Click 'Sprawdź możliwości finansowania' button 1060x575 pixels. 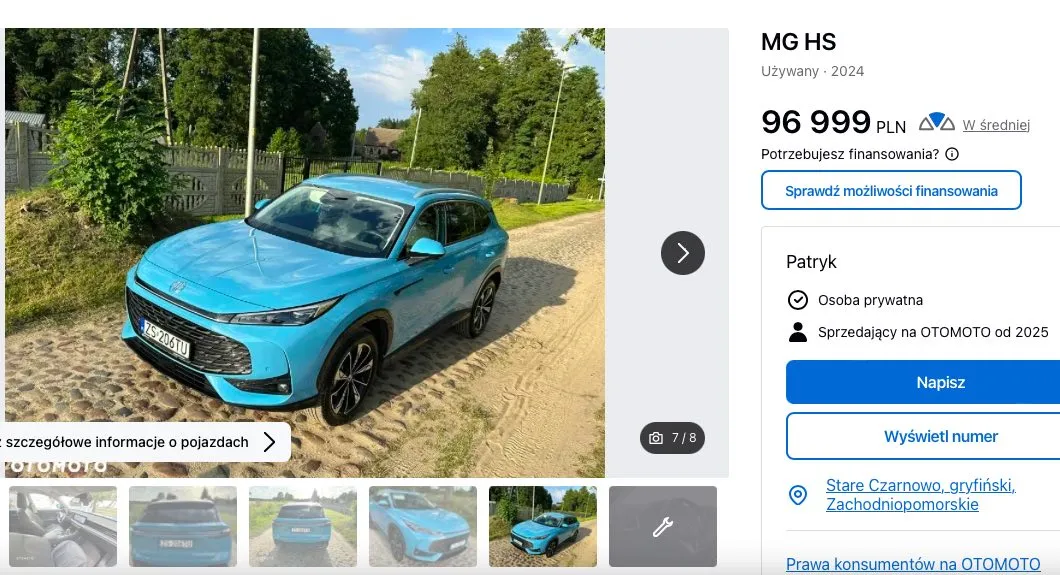point(891,191)
